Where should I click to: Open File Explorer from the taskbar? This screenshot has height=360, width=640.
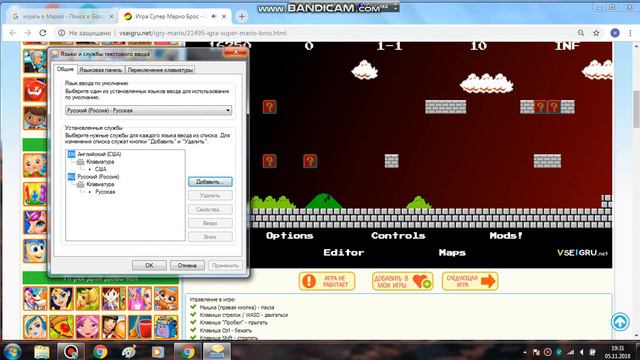point(42,351)
